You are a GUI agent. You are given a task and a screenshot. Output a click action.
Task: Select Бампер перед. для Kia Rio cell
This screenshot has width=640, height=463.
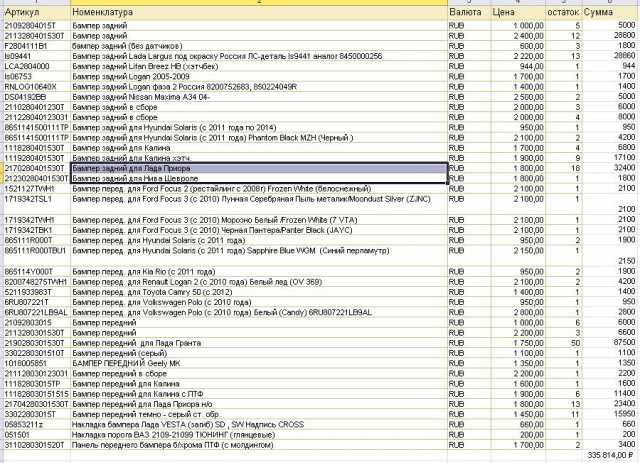click(x=259, y=272)
